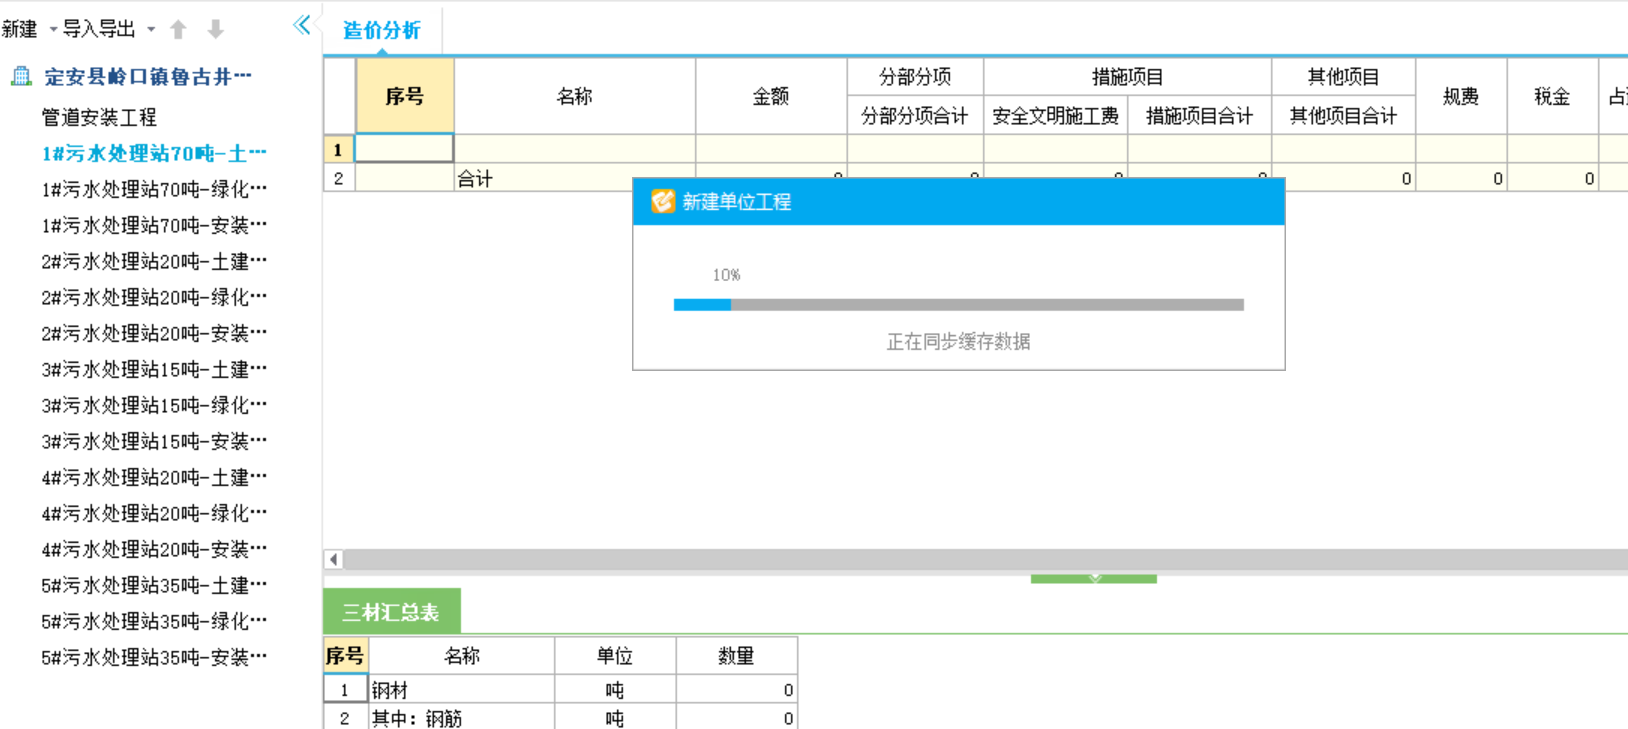Screen dimensions: 1628x729
Task: Collapse the lower panel using the green chevron handle
Action: [1094, 578]
